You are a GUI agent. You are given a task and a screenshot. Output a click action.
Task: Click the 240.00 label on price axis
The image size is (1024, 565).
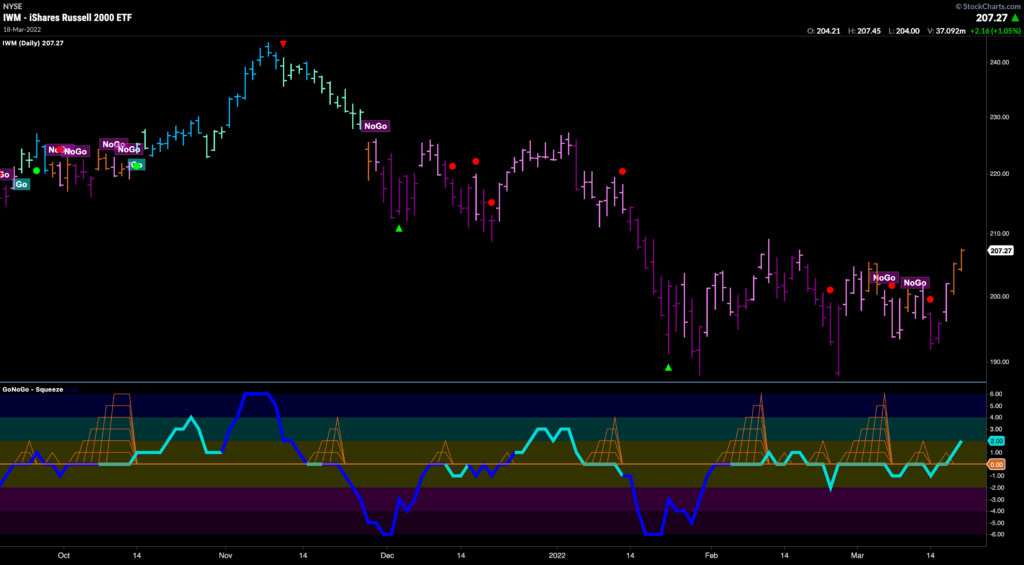coord(999,63)
